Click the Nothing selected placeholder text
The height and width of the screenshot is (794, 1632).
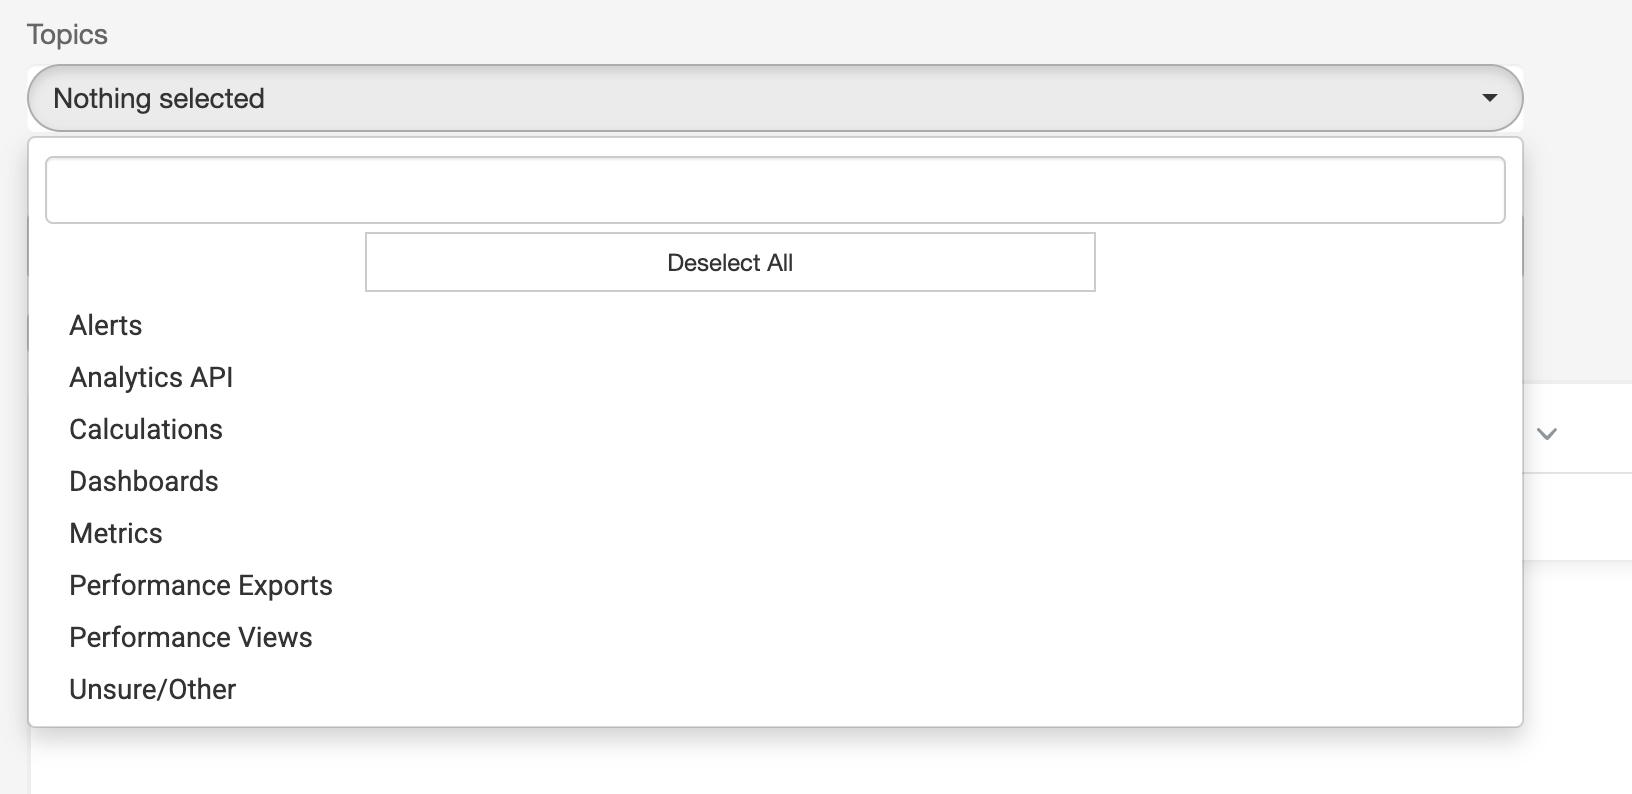point(159,99)
